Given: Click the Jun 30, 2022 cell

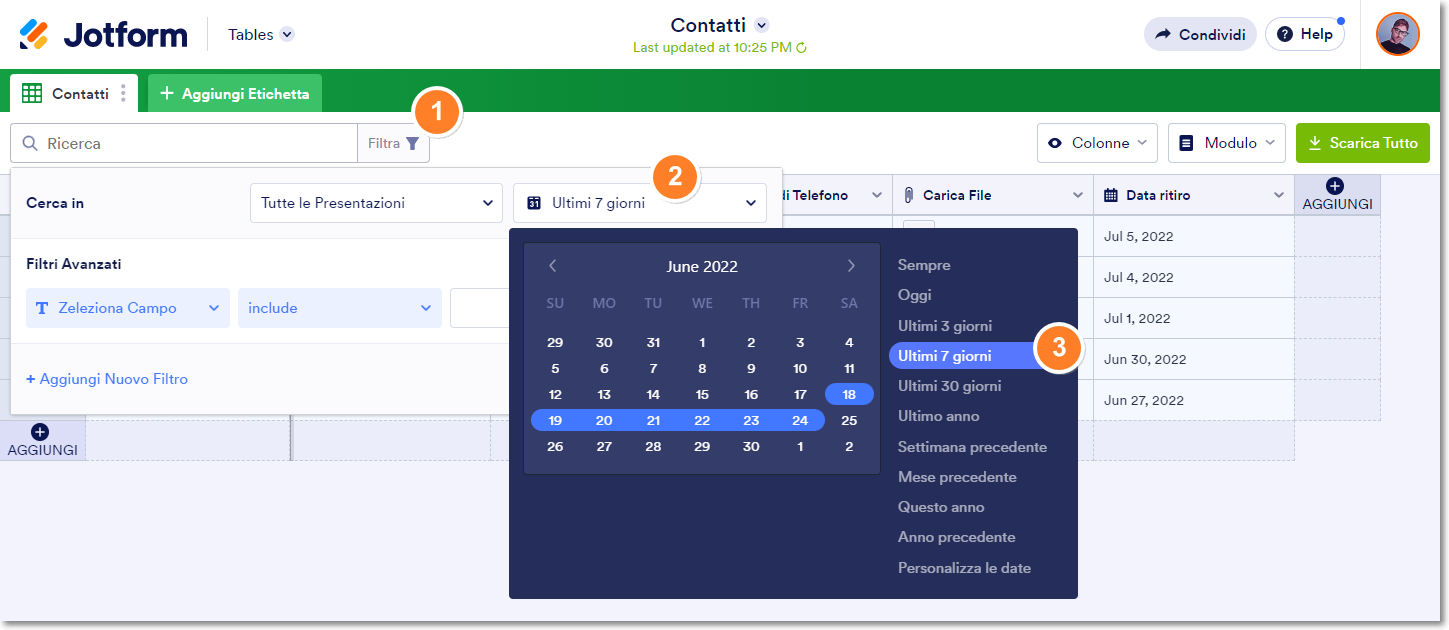Looking at the screenshot, I should point(1193,359).
